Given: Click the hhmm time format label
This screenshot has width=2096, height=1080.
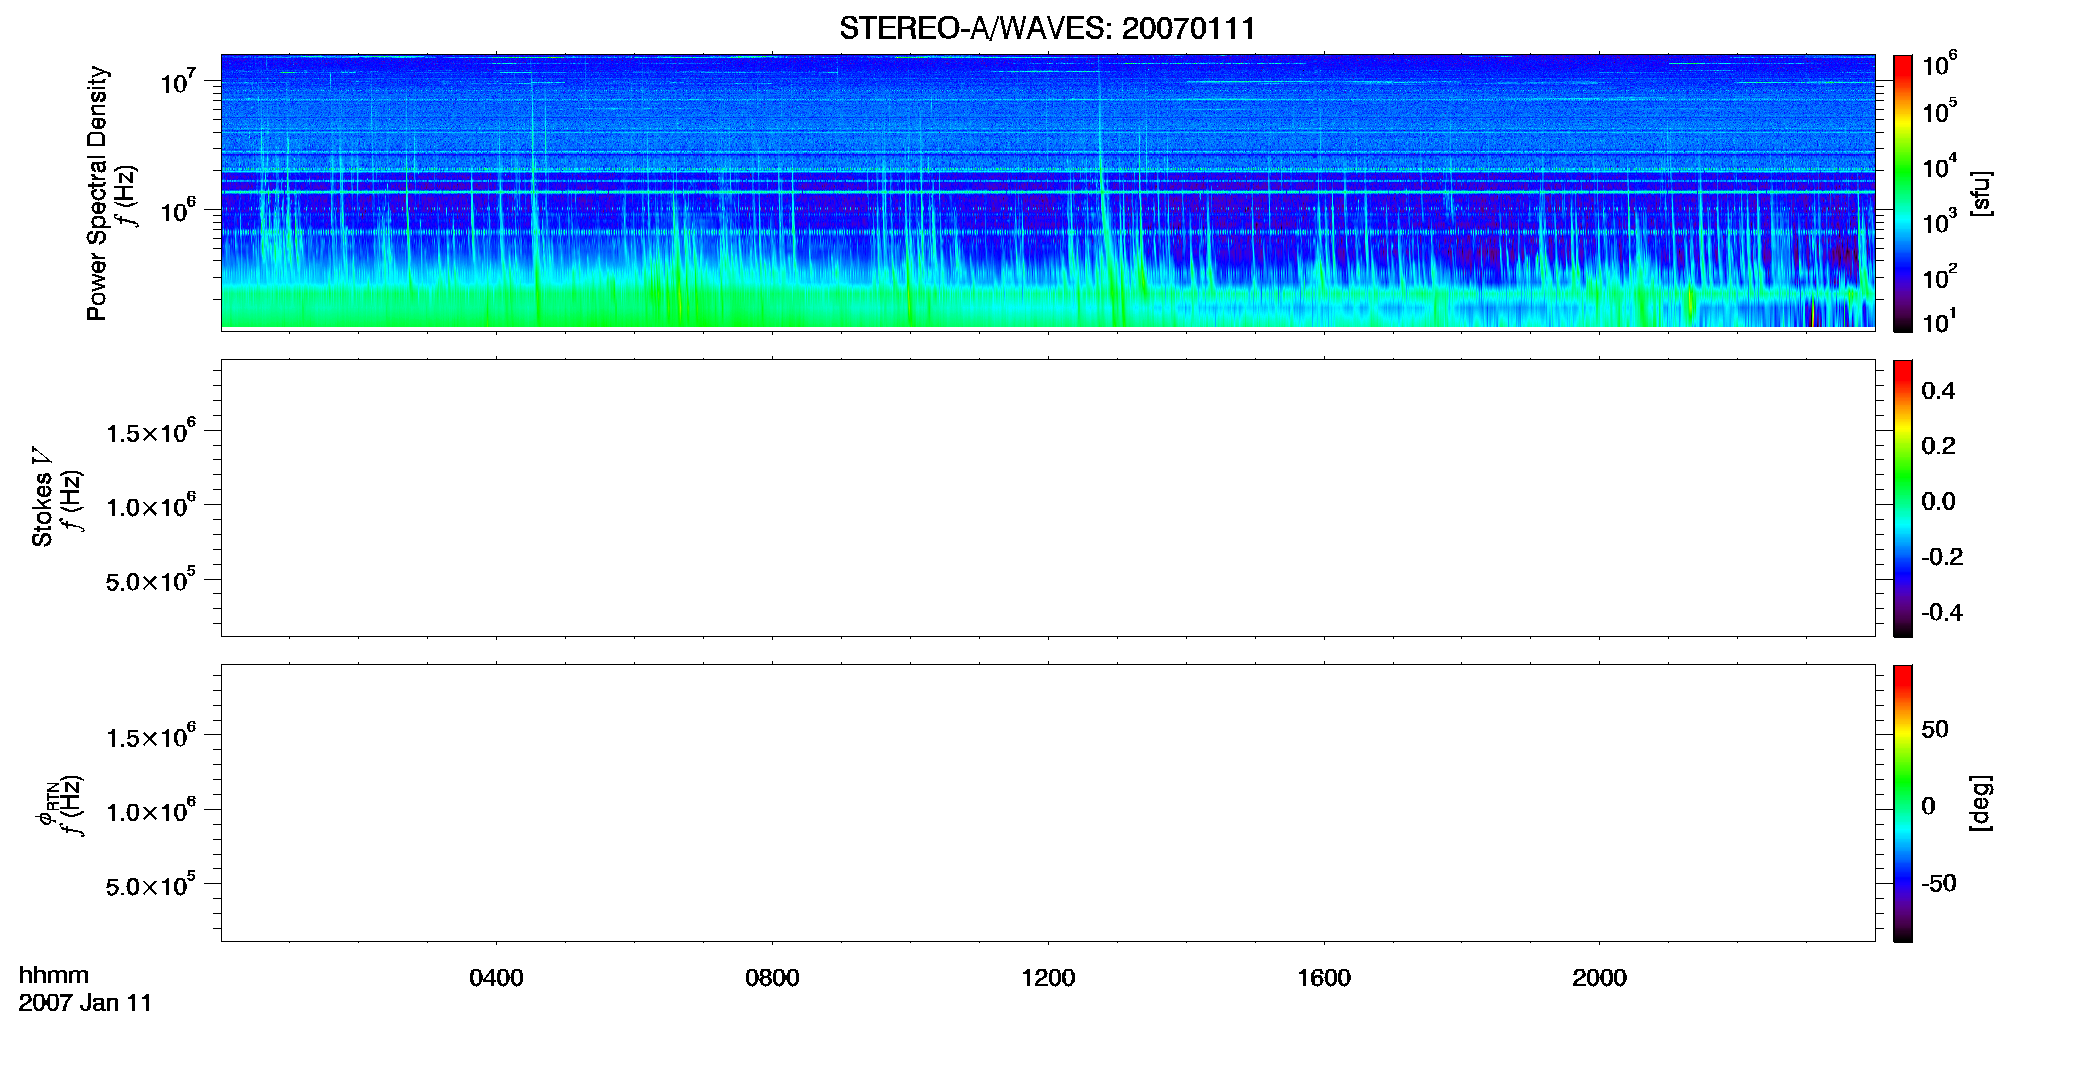Looking at the screenshot, I should pyautogui.click(x=54, y=975).
